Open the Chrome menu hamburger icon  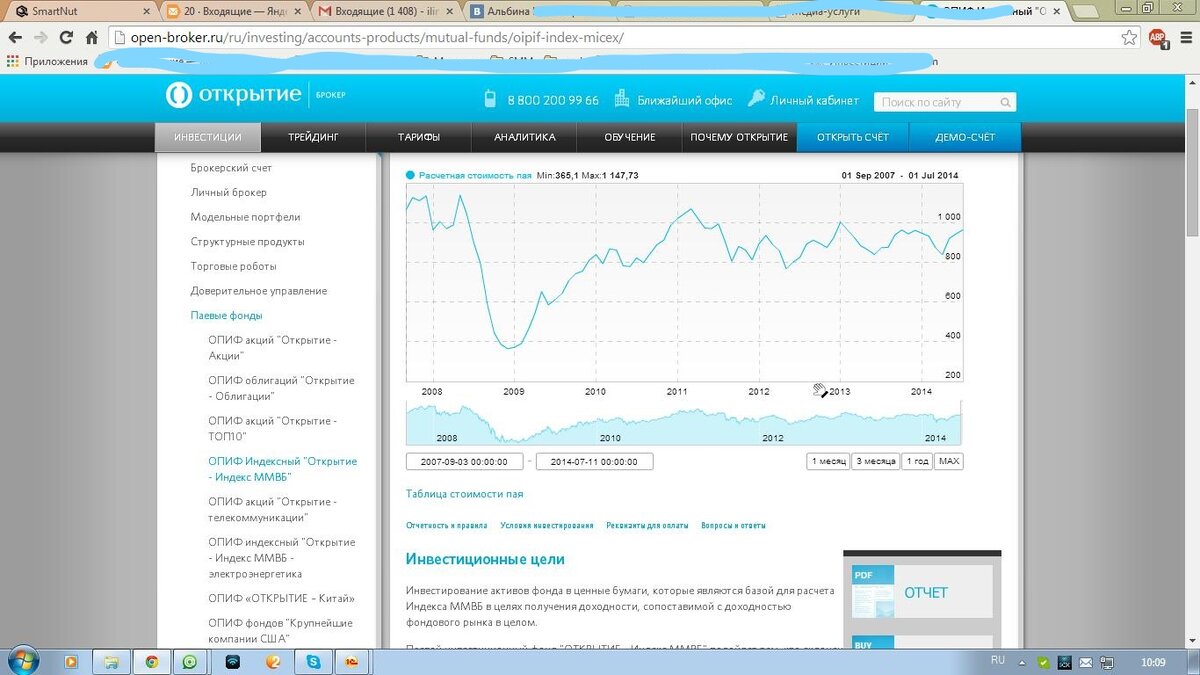coord(1184,37)
